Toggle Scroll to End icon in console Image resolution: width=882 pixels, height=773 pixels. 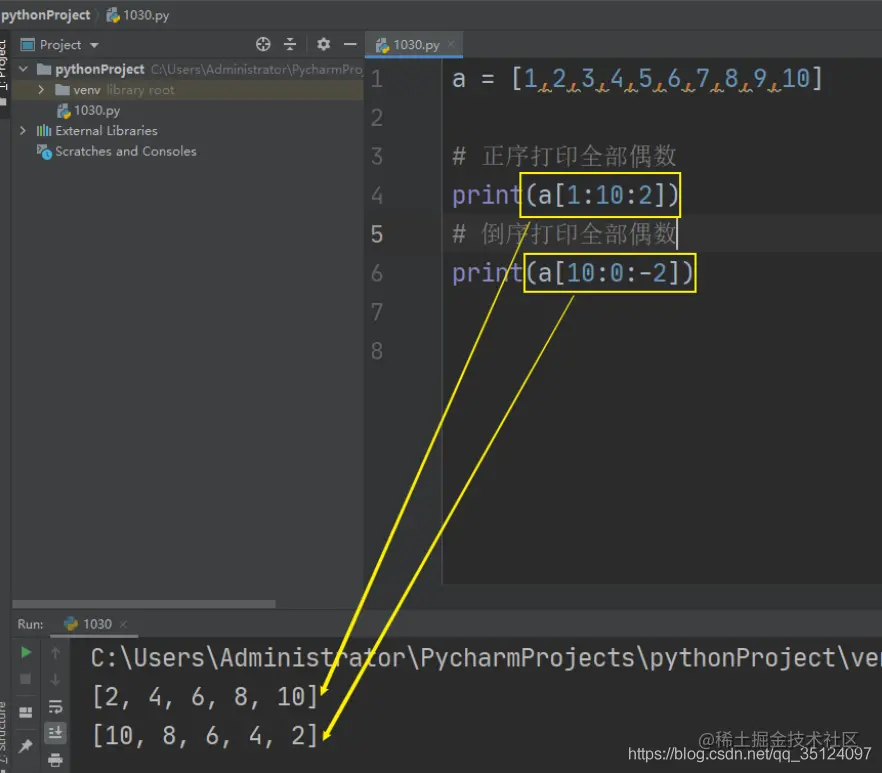coord(55,732)
